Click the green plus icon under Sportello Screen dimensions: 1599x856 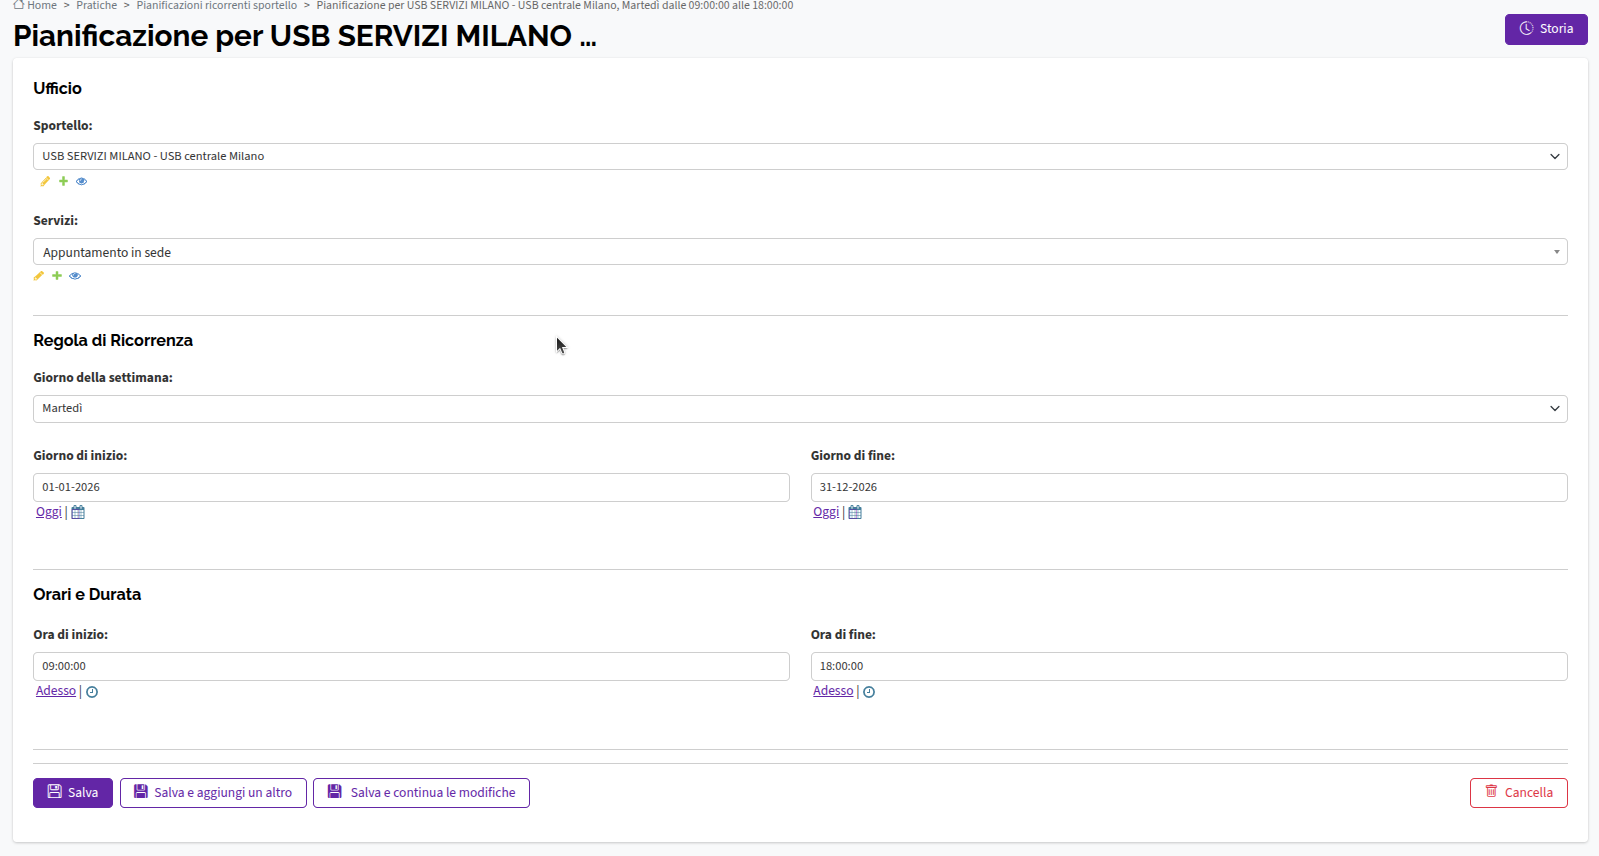[x=63, y=181]
